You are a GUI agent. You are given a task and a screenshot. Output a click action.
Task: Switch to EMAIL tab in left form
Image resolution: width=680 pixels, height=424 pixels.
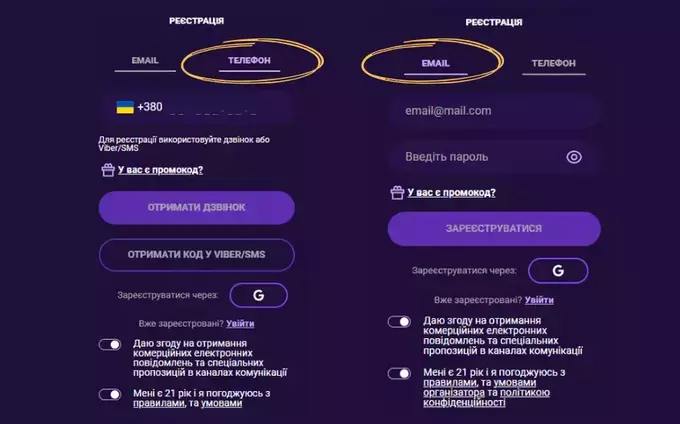tap(137, 62)
